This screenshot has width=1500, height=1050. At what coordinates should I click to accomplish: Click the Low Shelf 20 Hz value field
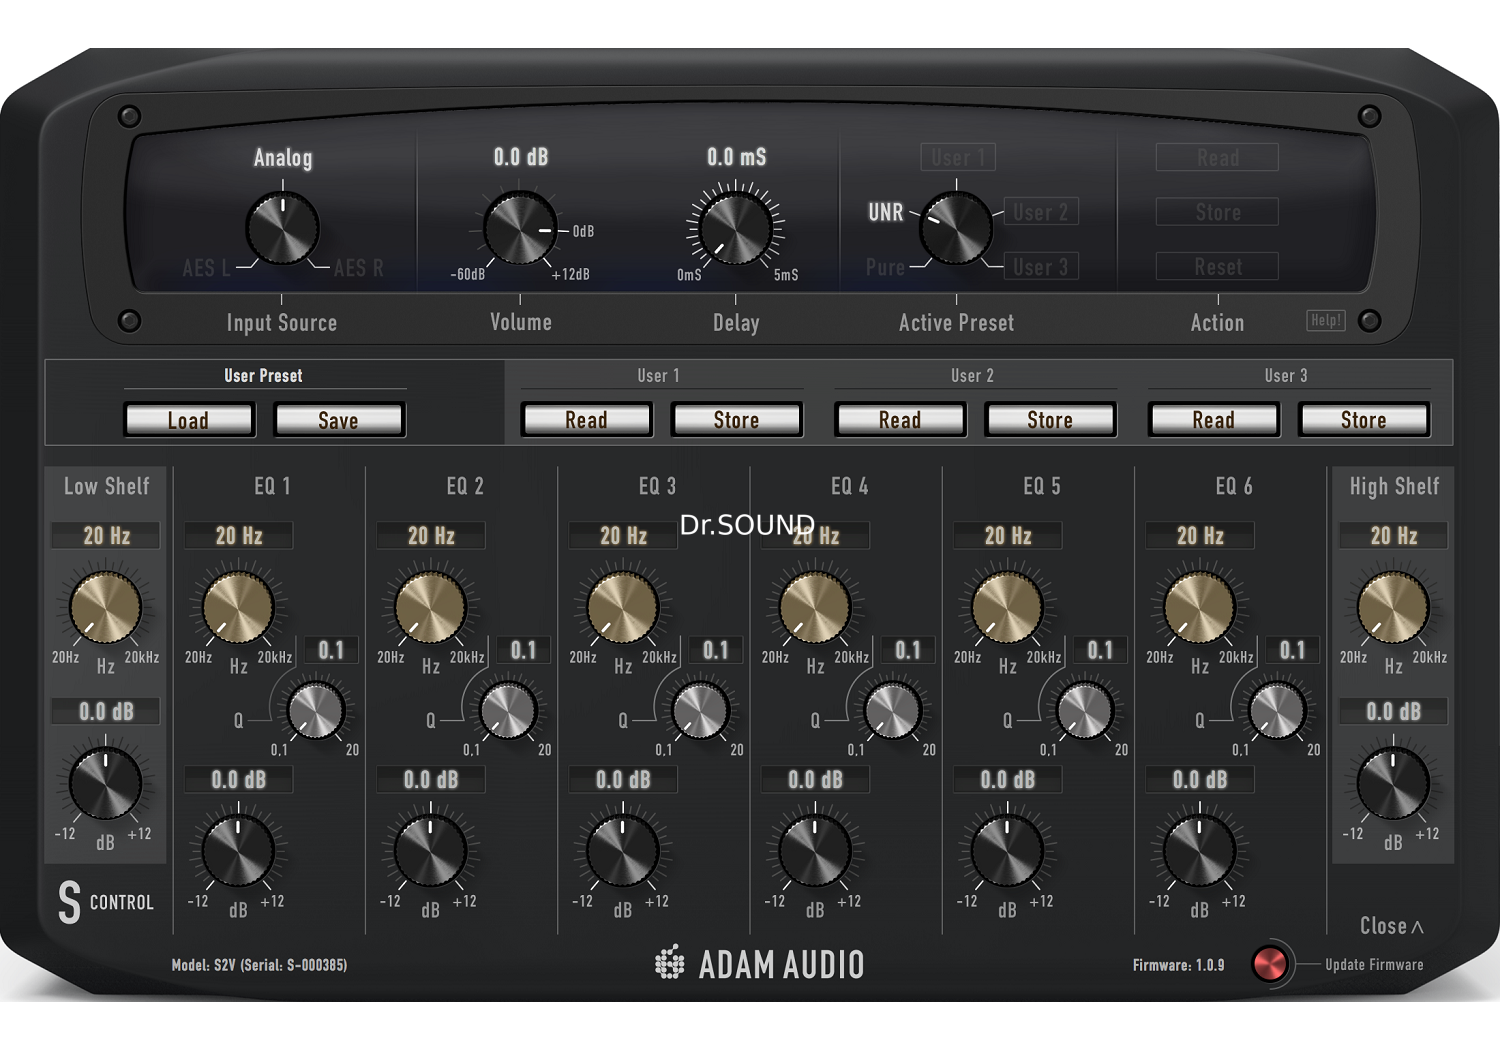click(106, 536)
